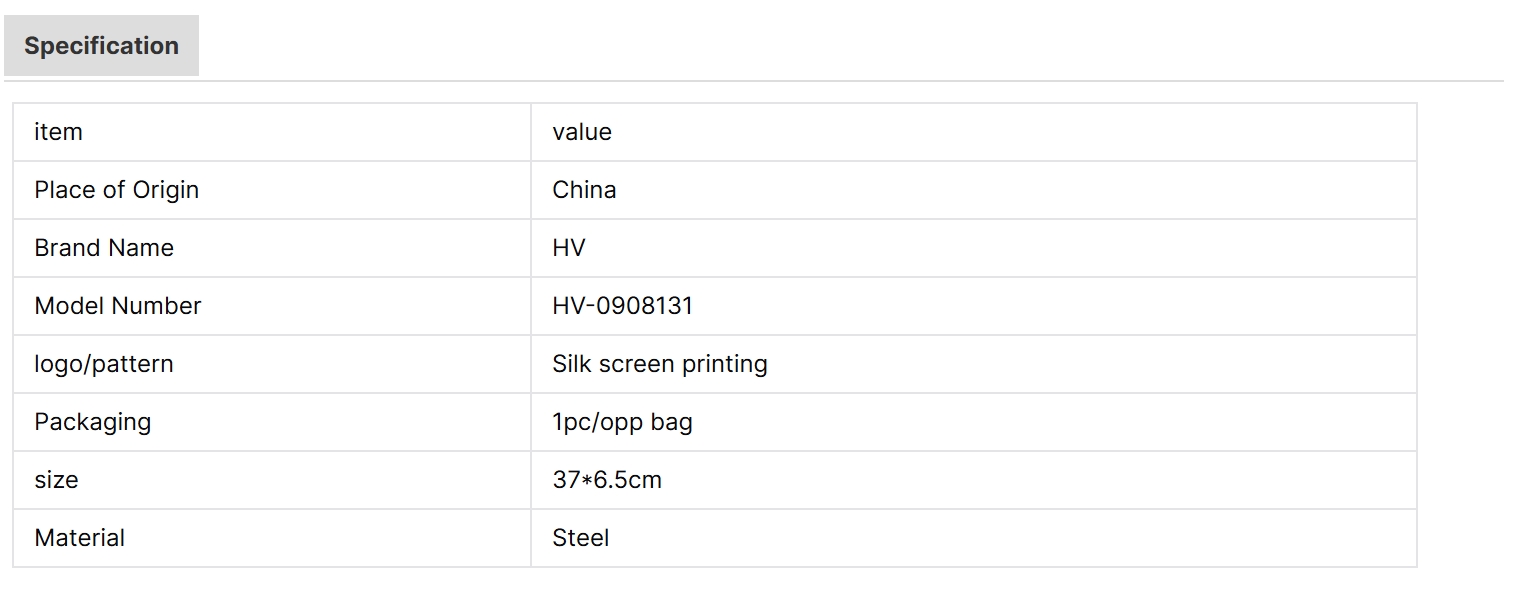Image resolution: width=1521 pixels, height=595 pixels.
Task: Select the HV brand value
Action: click(568, 248)
